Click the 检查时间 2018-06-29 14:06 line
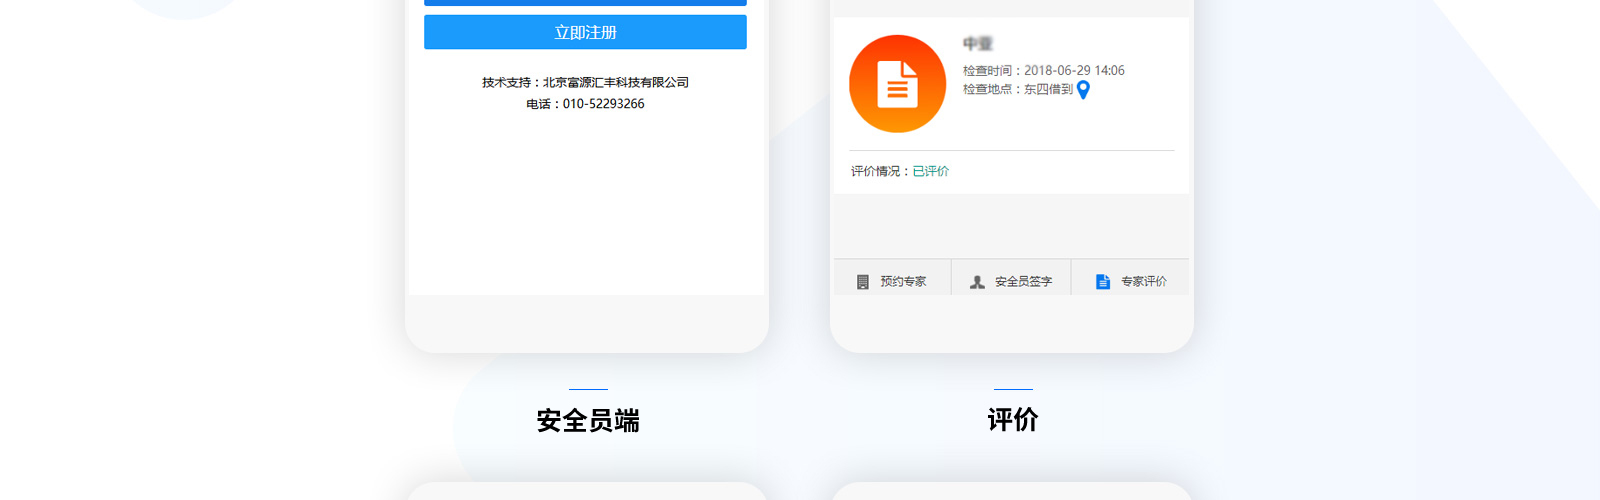 click(x=1043, y=71)
